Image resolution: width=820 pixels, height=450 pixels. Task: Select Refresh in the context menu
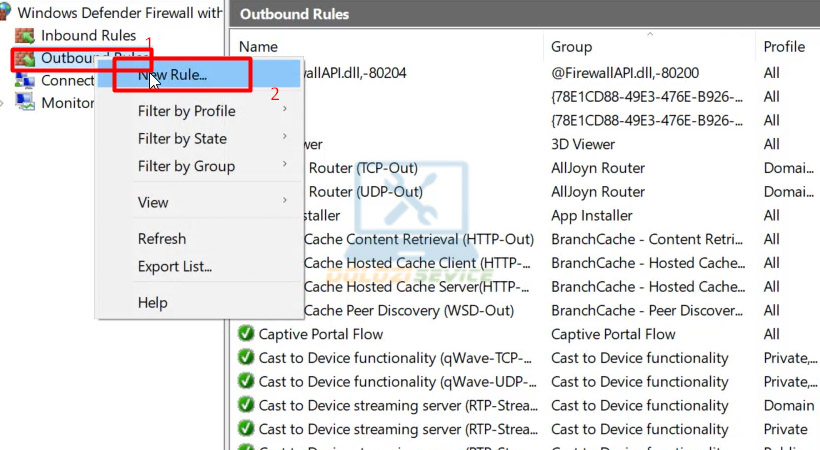tap(162, 239)
